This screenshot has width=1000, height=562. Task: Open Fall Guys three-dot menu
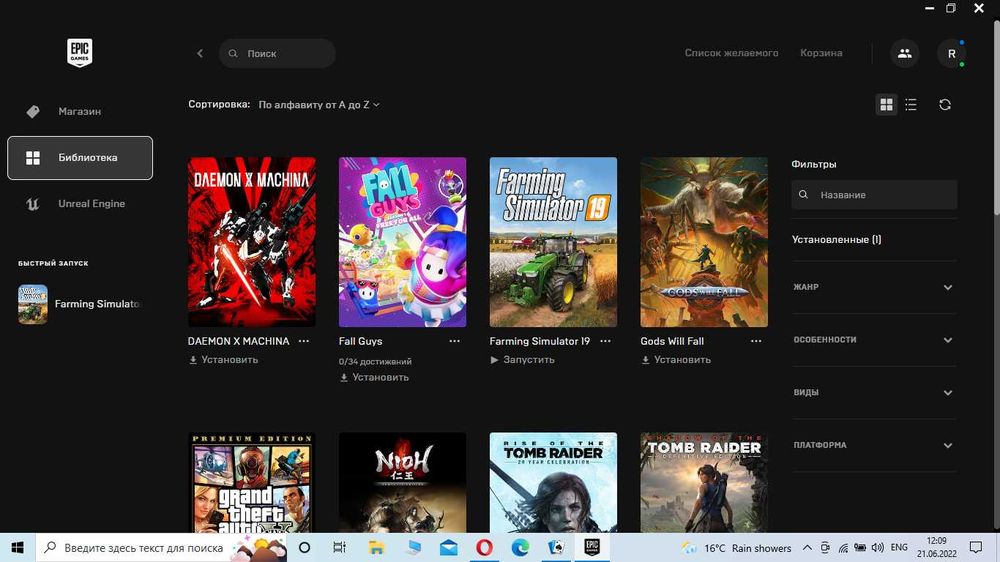coord(454,341)
